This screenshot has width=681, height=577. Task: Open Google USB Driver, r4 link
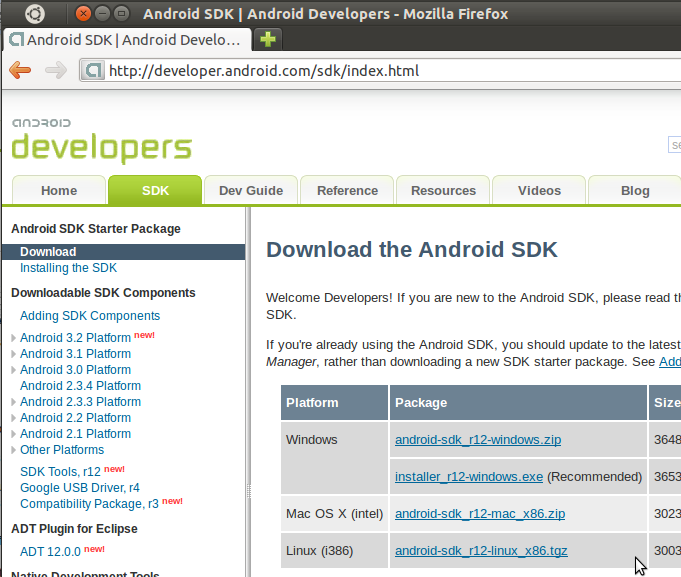coord(80,488)
